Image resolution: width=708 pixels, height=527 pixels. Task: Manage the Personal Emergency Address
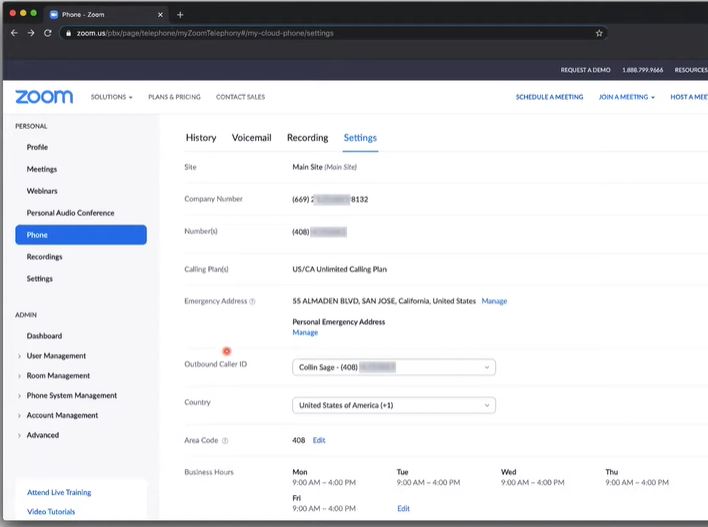click(x=305, y=333)
